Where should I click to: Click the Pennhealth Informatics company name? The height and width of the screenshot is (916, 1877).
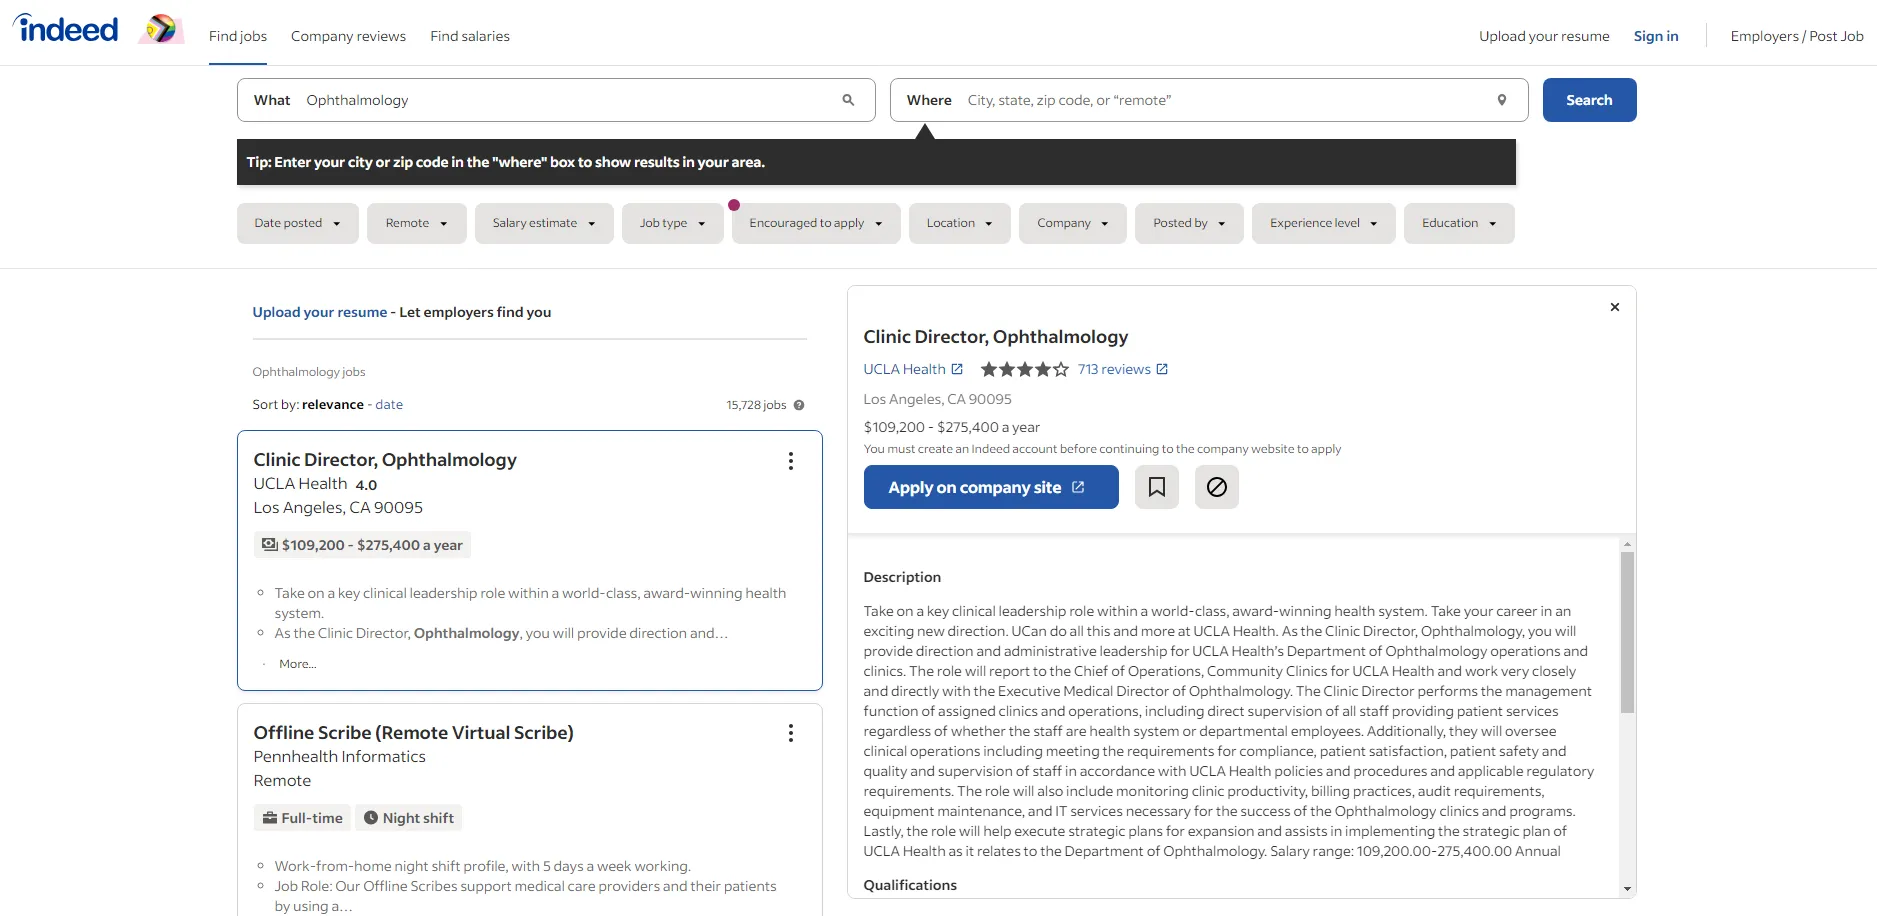(x=339, y=757)
